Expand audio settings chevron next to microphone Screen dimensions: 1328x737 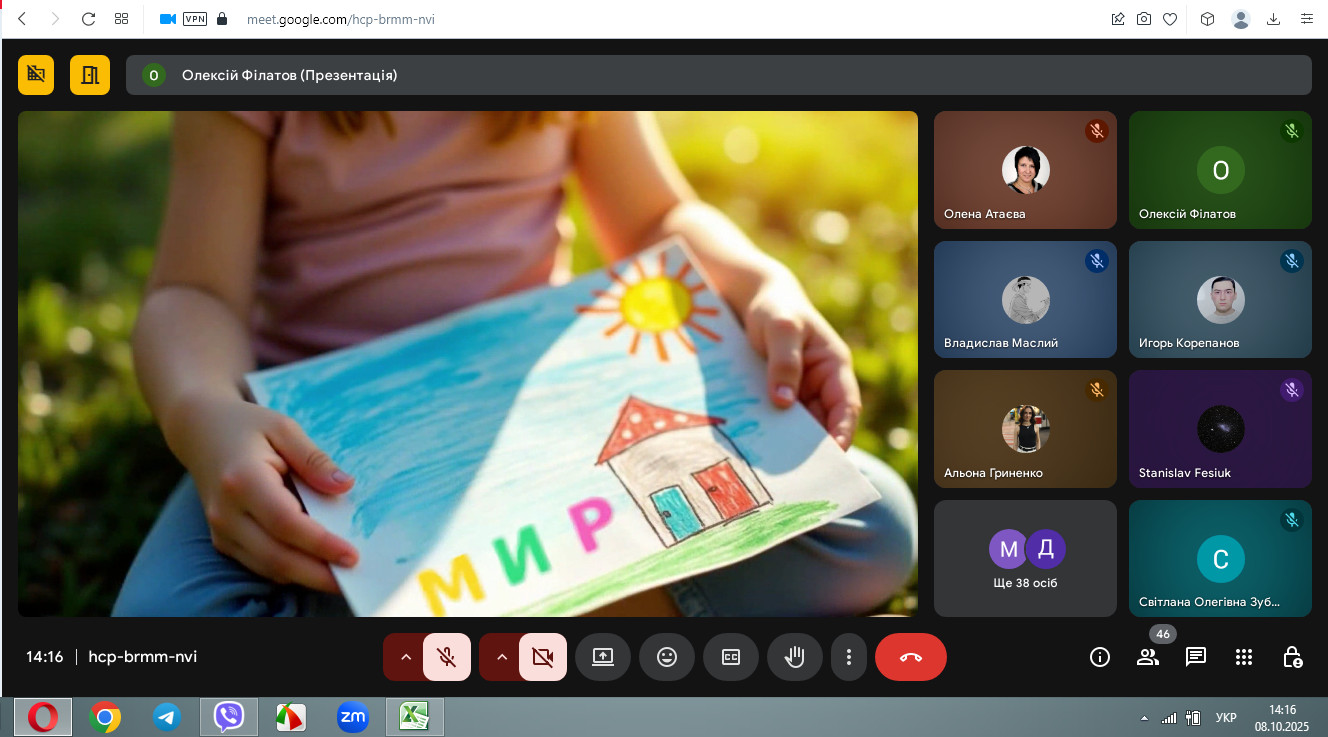click(x=405, y=657)
